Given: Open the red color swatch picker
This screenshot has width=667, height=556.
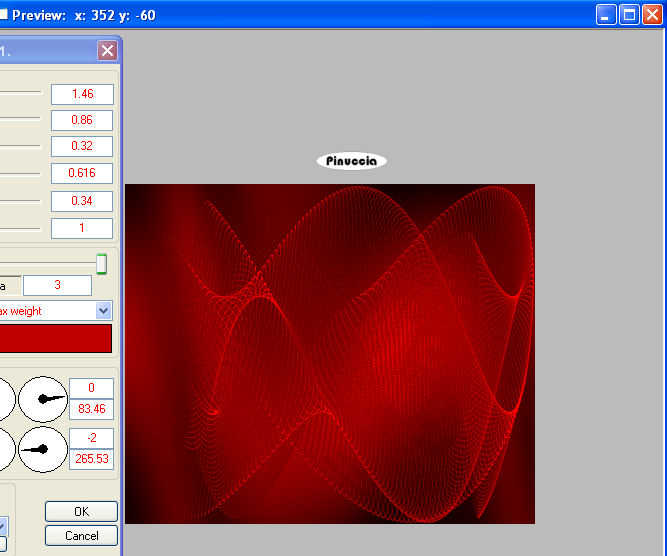Looking at the screenshot, I should click(56, 339).
